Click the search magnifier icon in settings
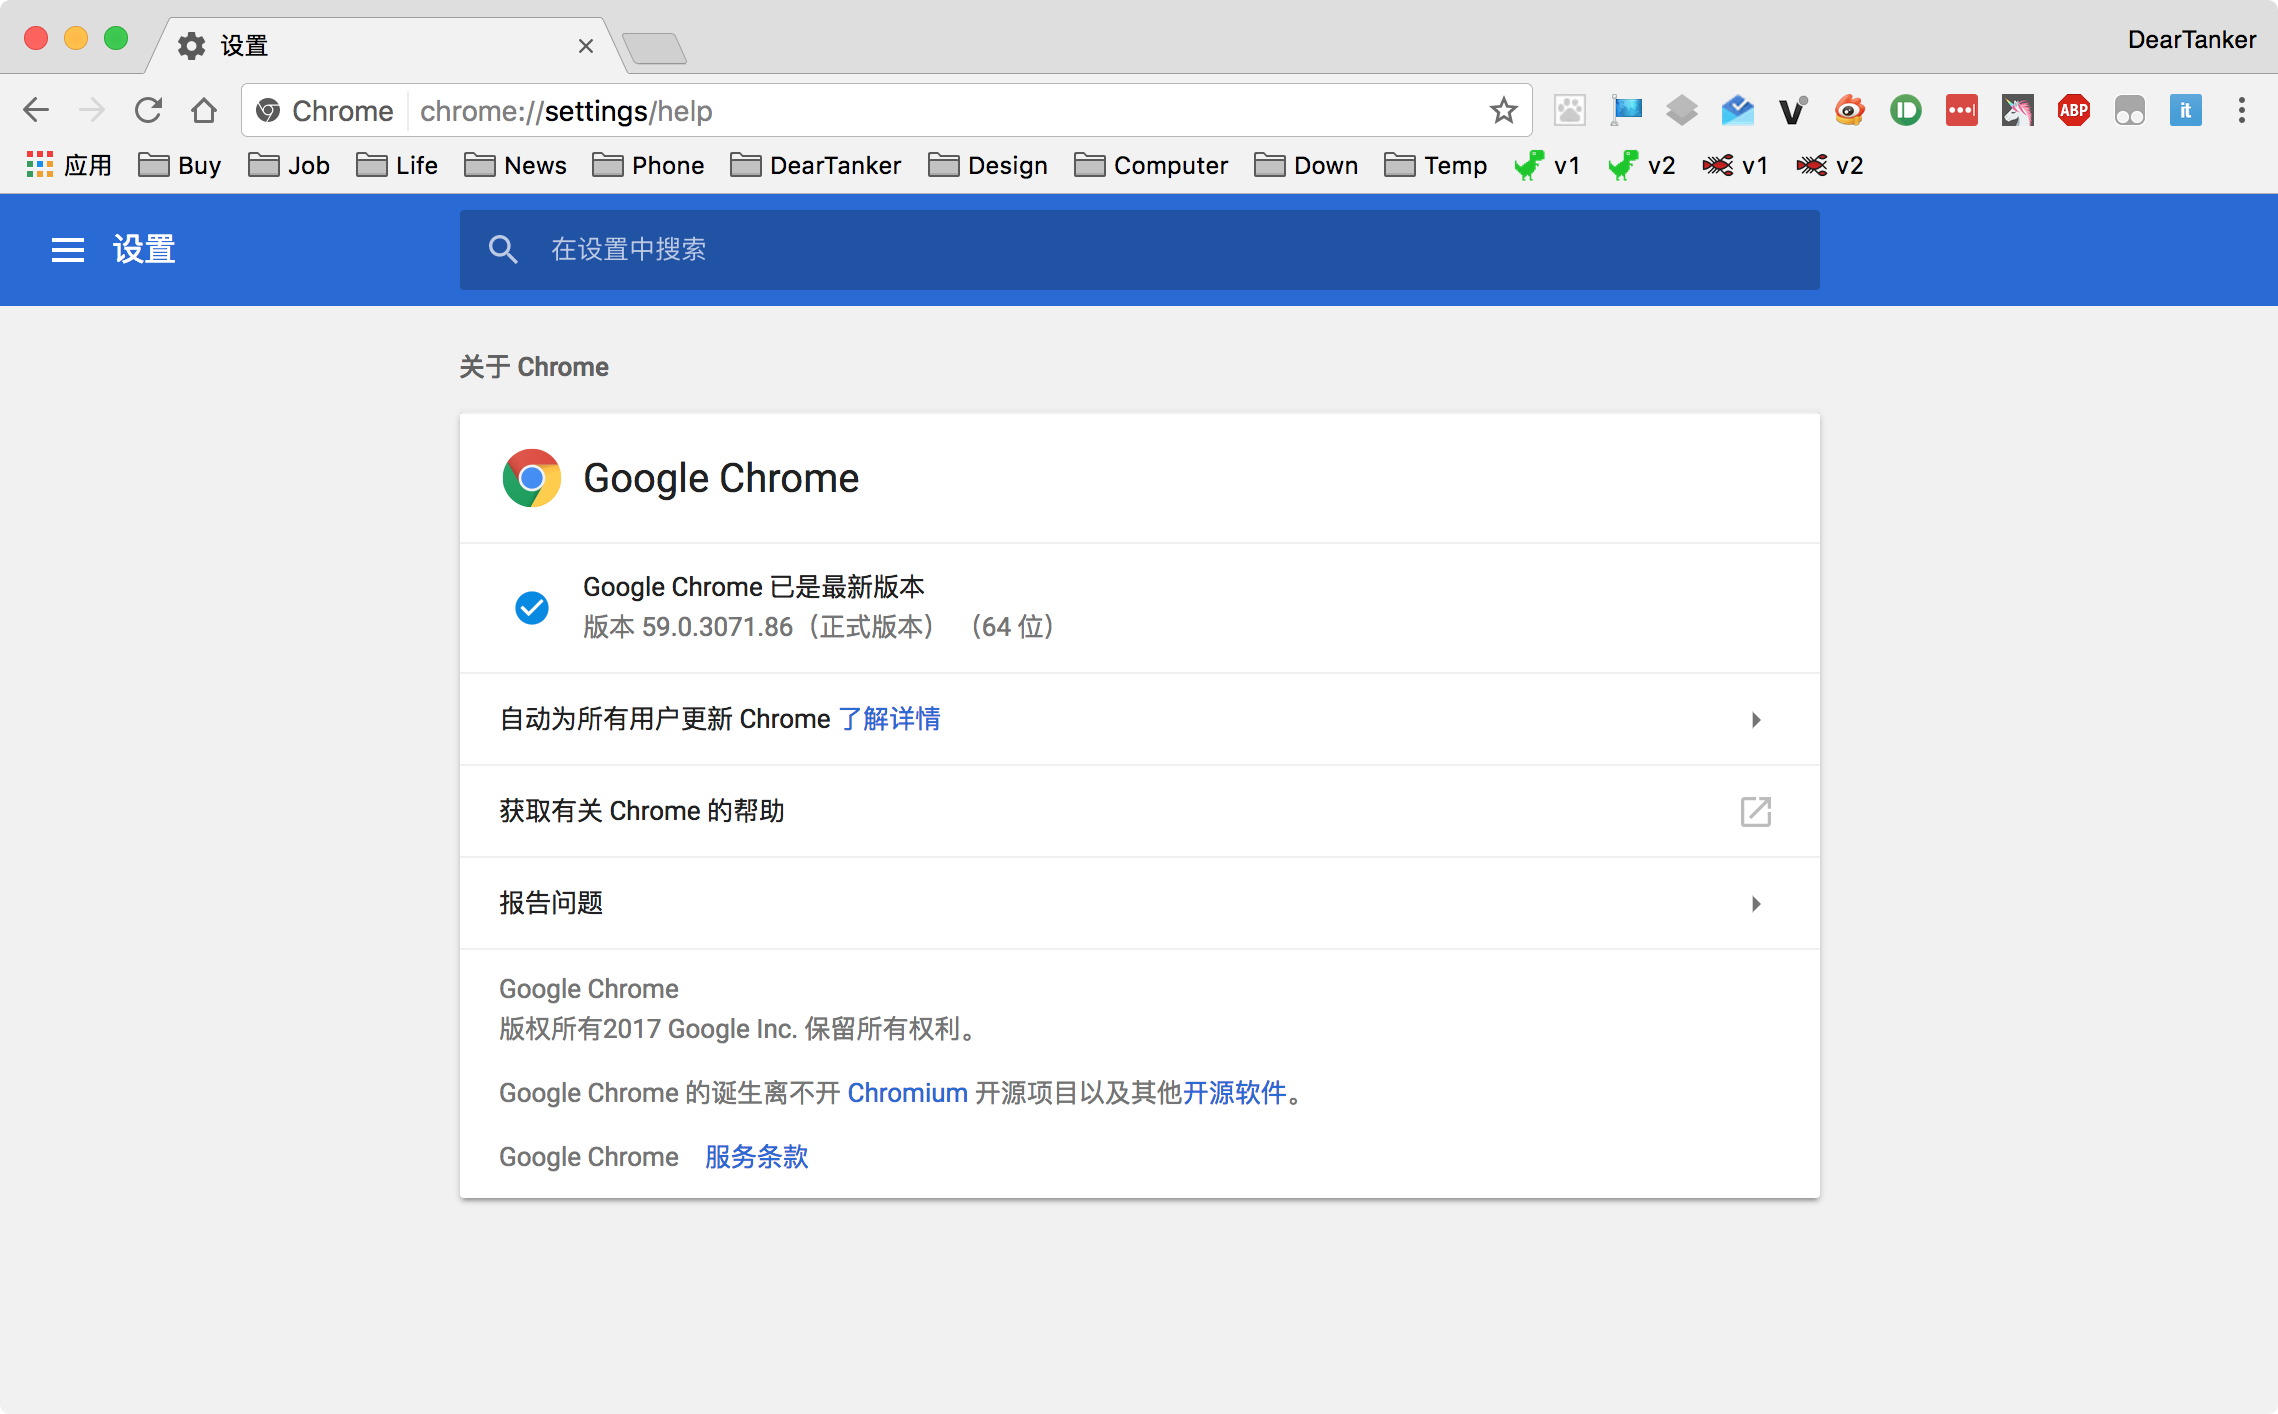 503,250
